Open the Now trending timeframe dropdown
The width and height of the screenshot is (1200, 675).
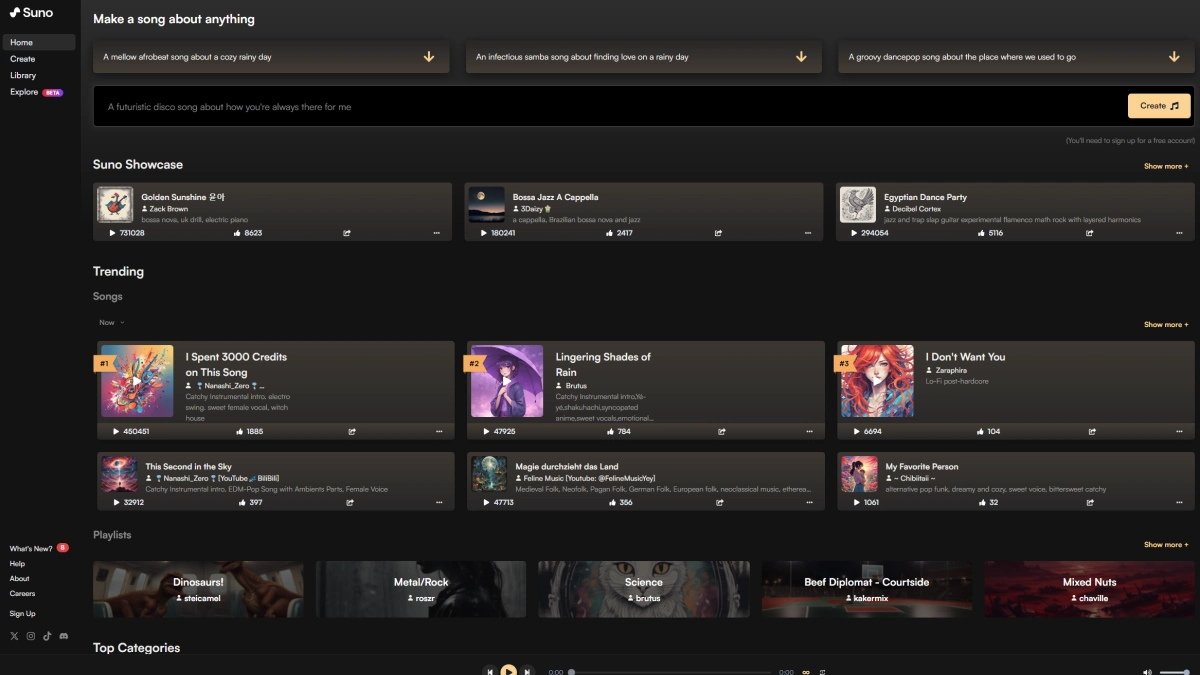(111, 323)
